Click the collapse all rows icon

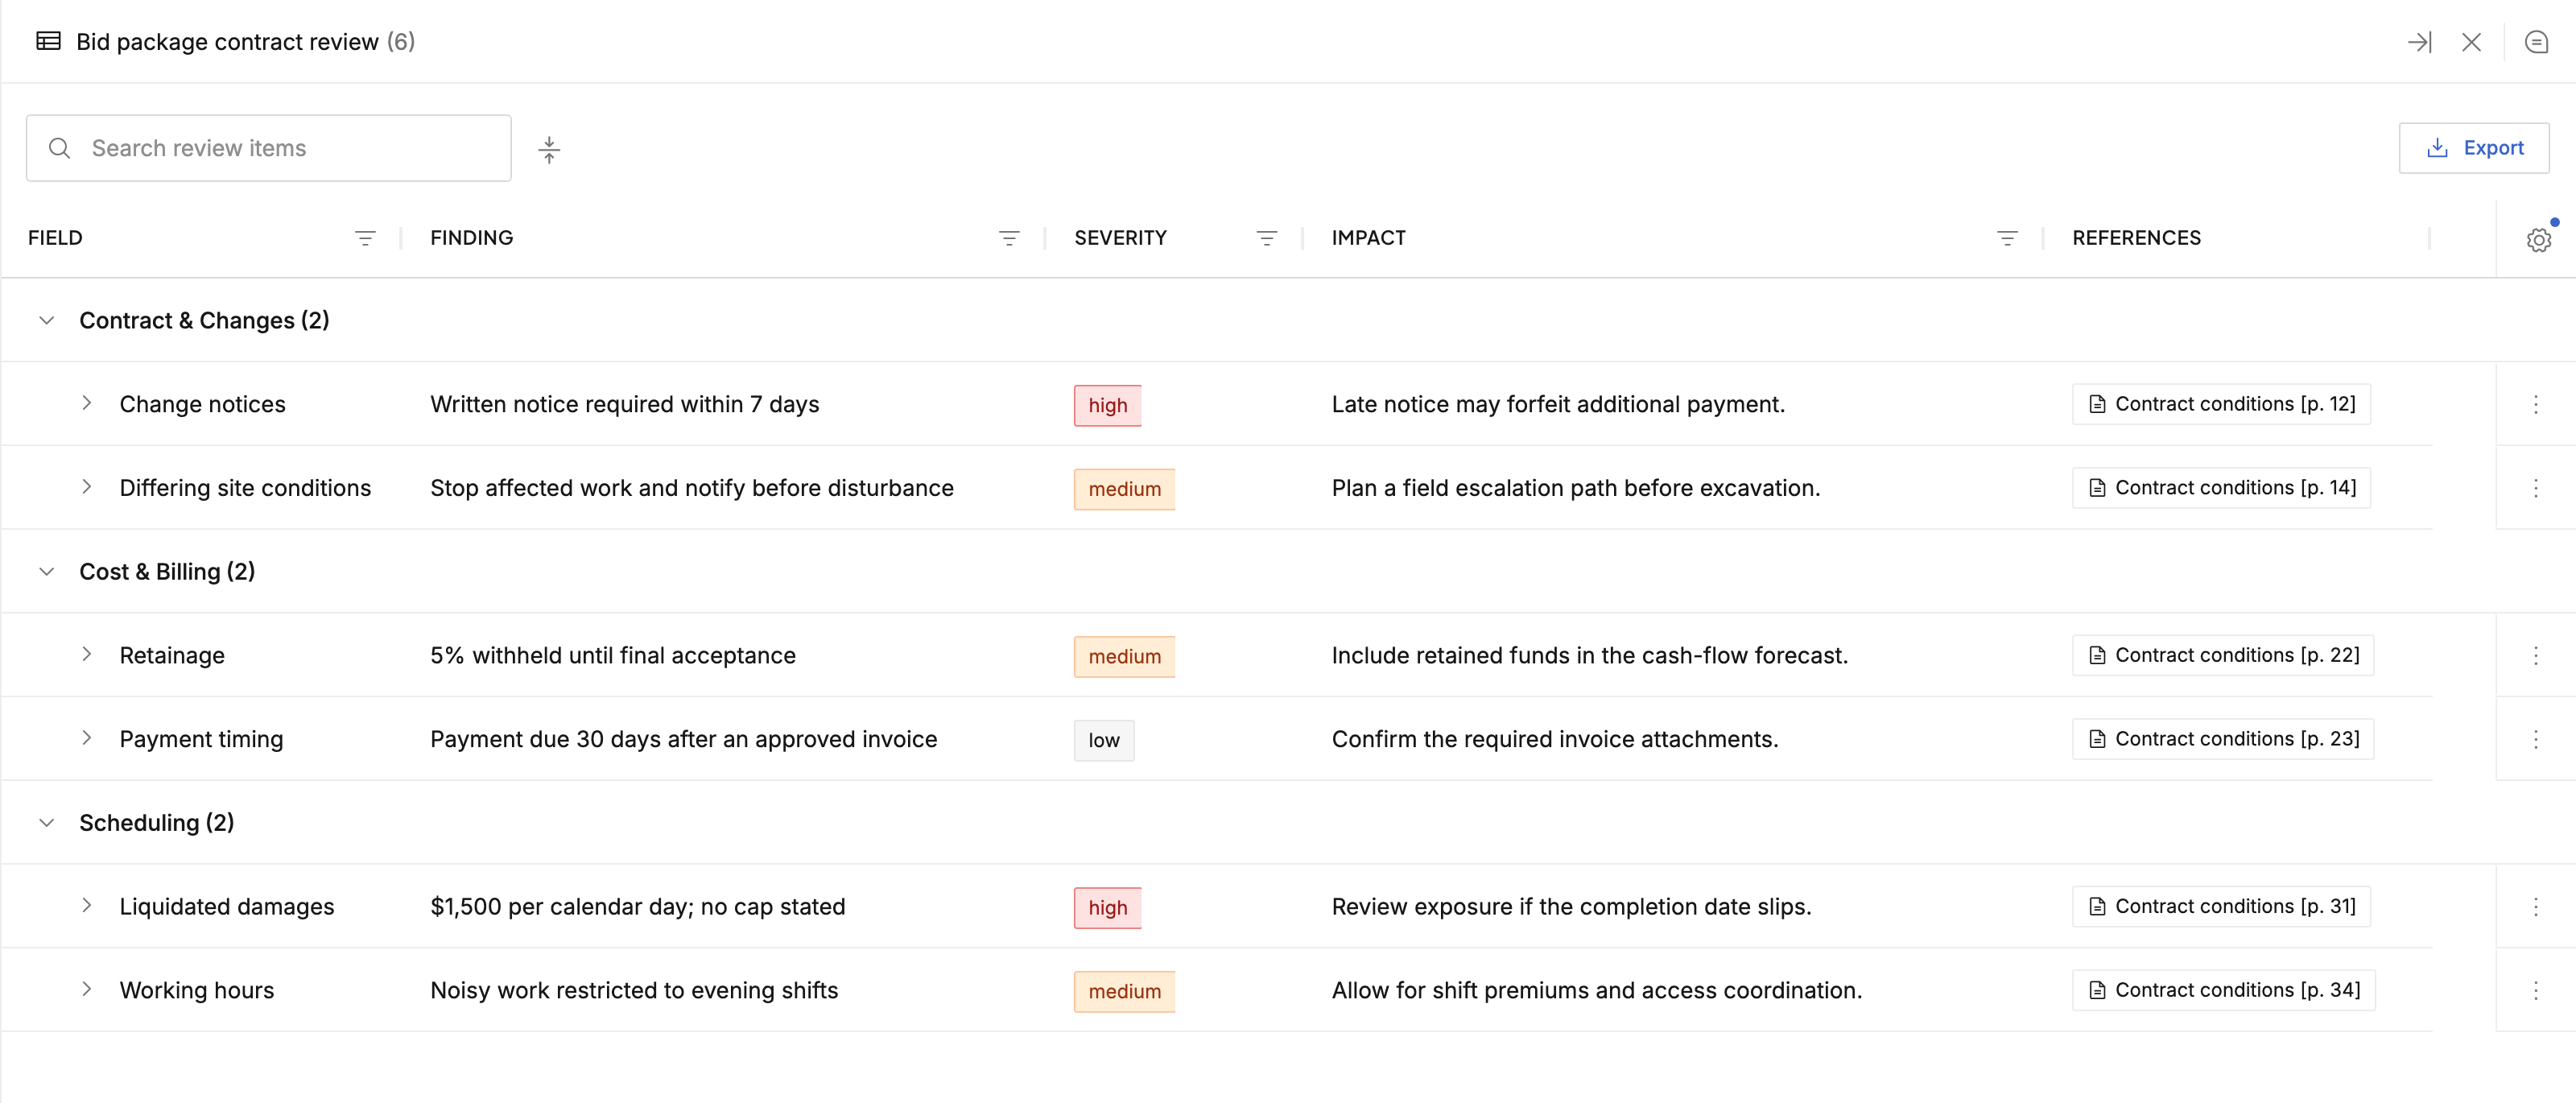tap(549, 149)
